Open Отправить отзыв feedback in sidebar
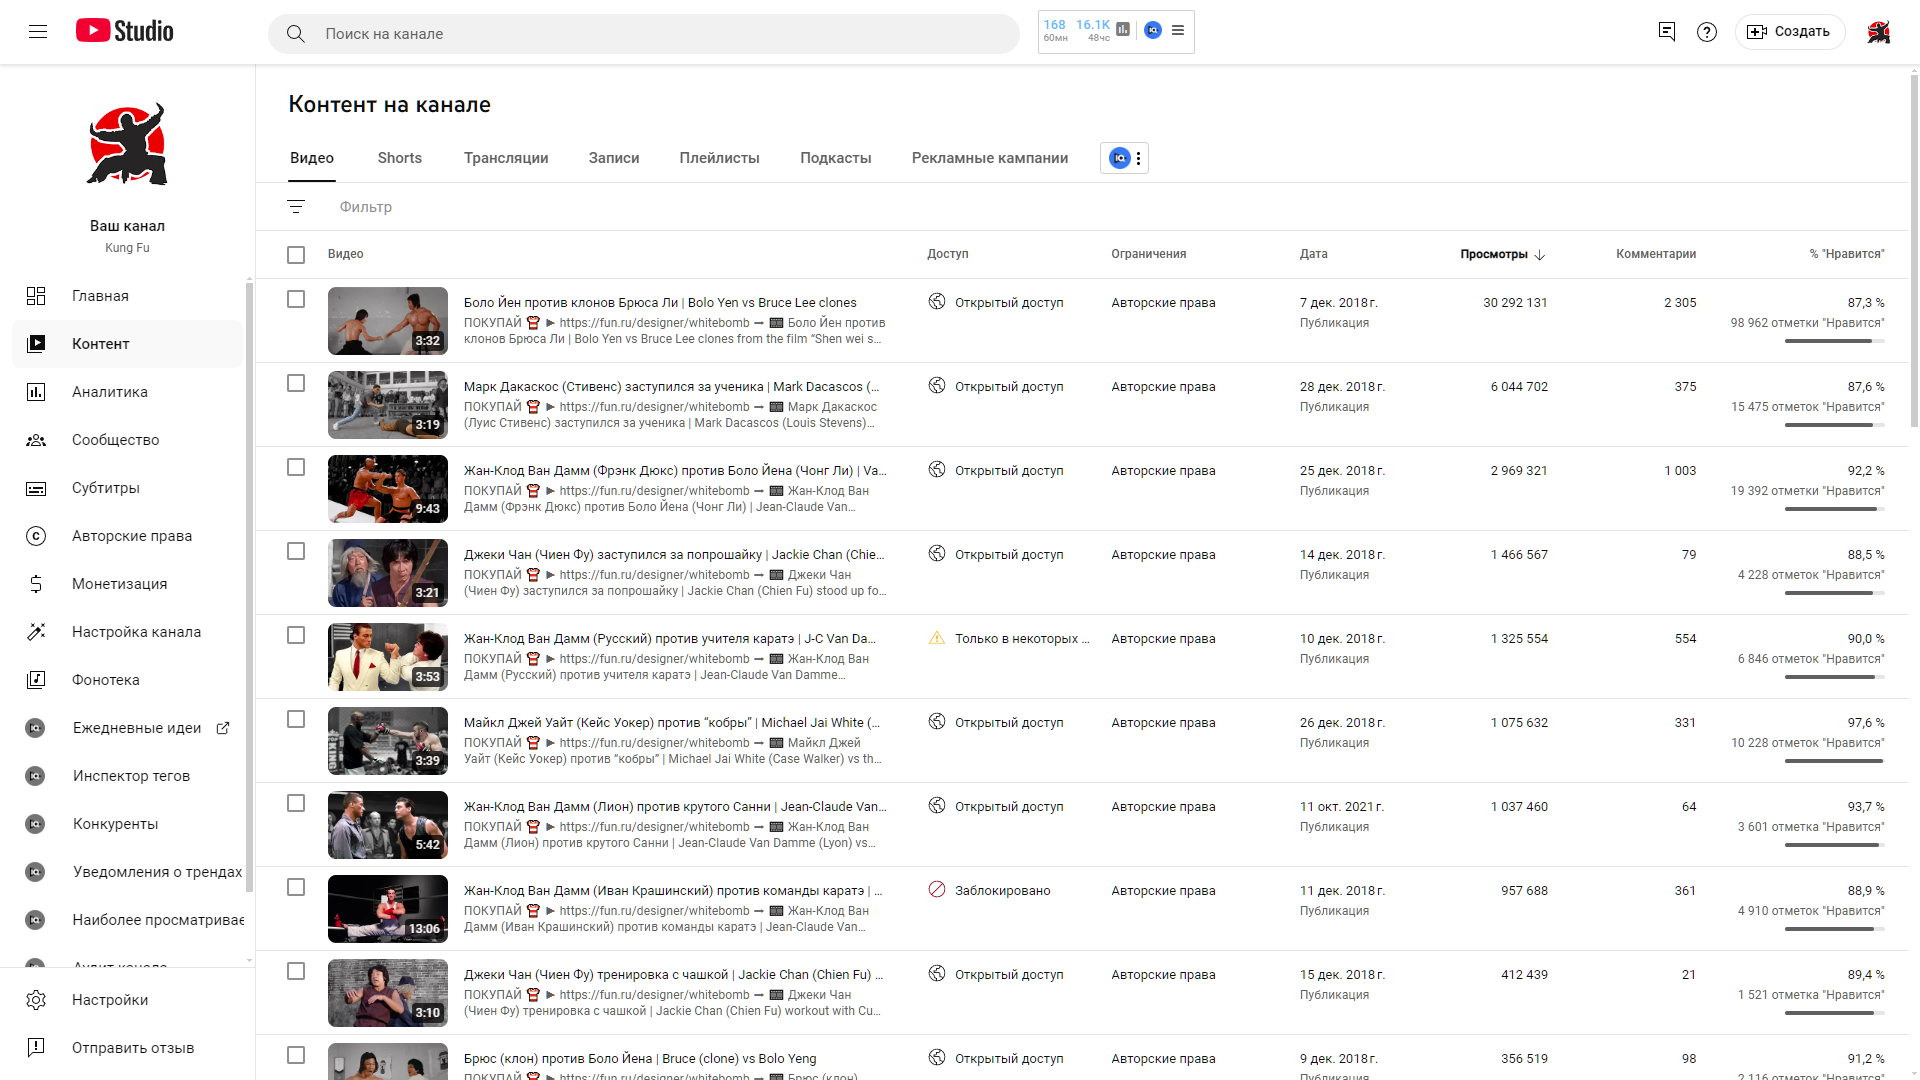 (x=127, y=1048)
